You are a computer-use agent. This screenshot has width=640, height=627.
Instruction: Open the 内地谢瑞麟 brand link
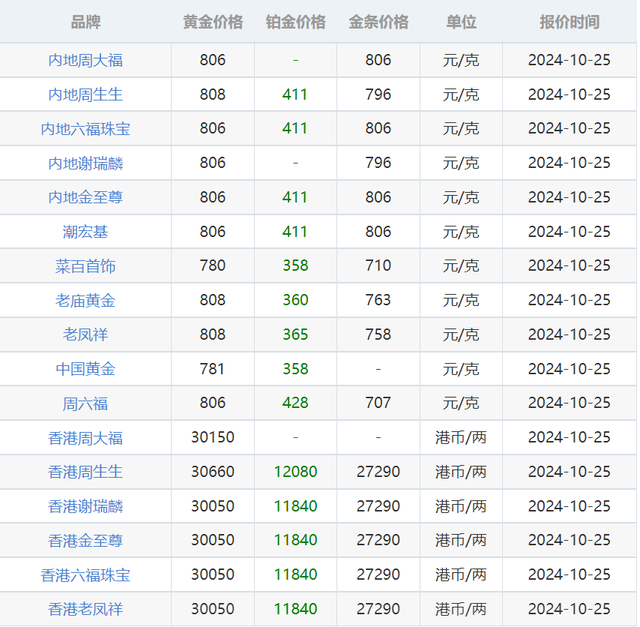85,163
